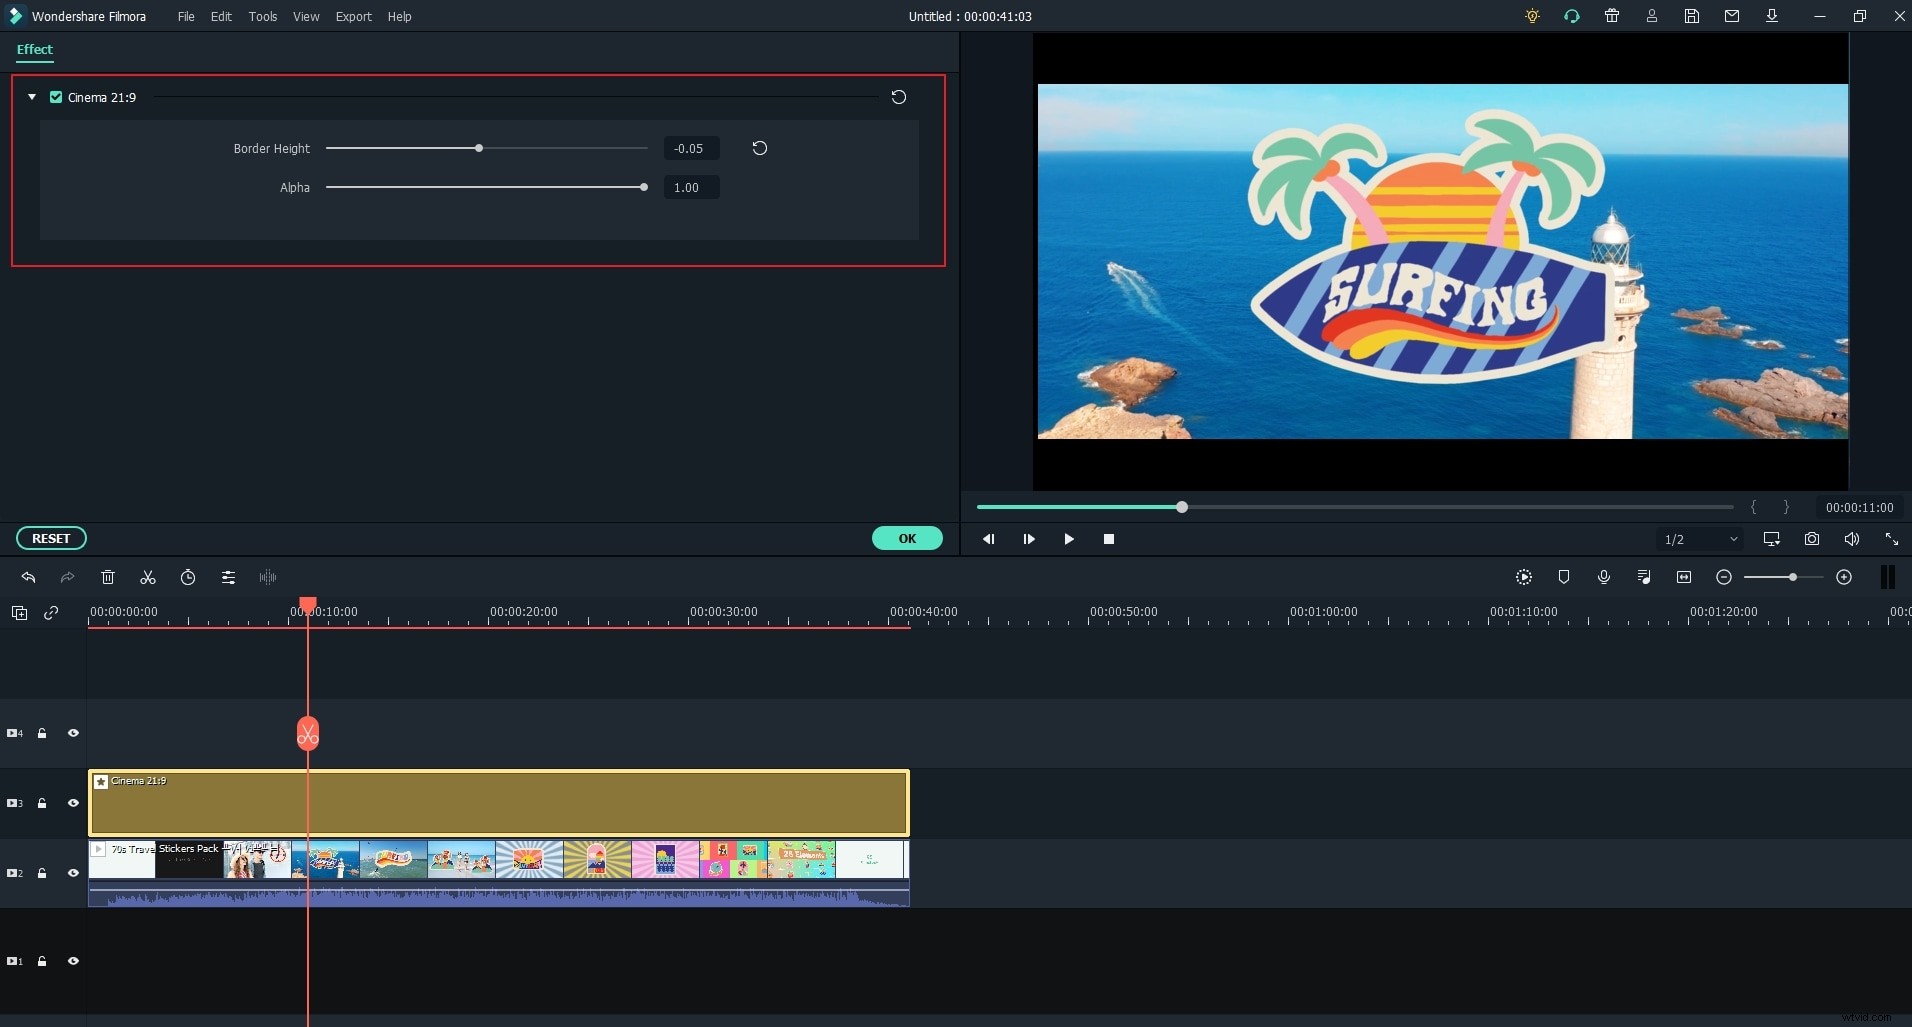Open the Tools menu

pos(262,16)
